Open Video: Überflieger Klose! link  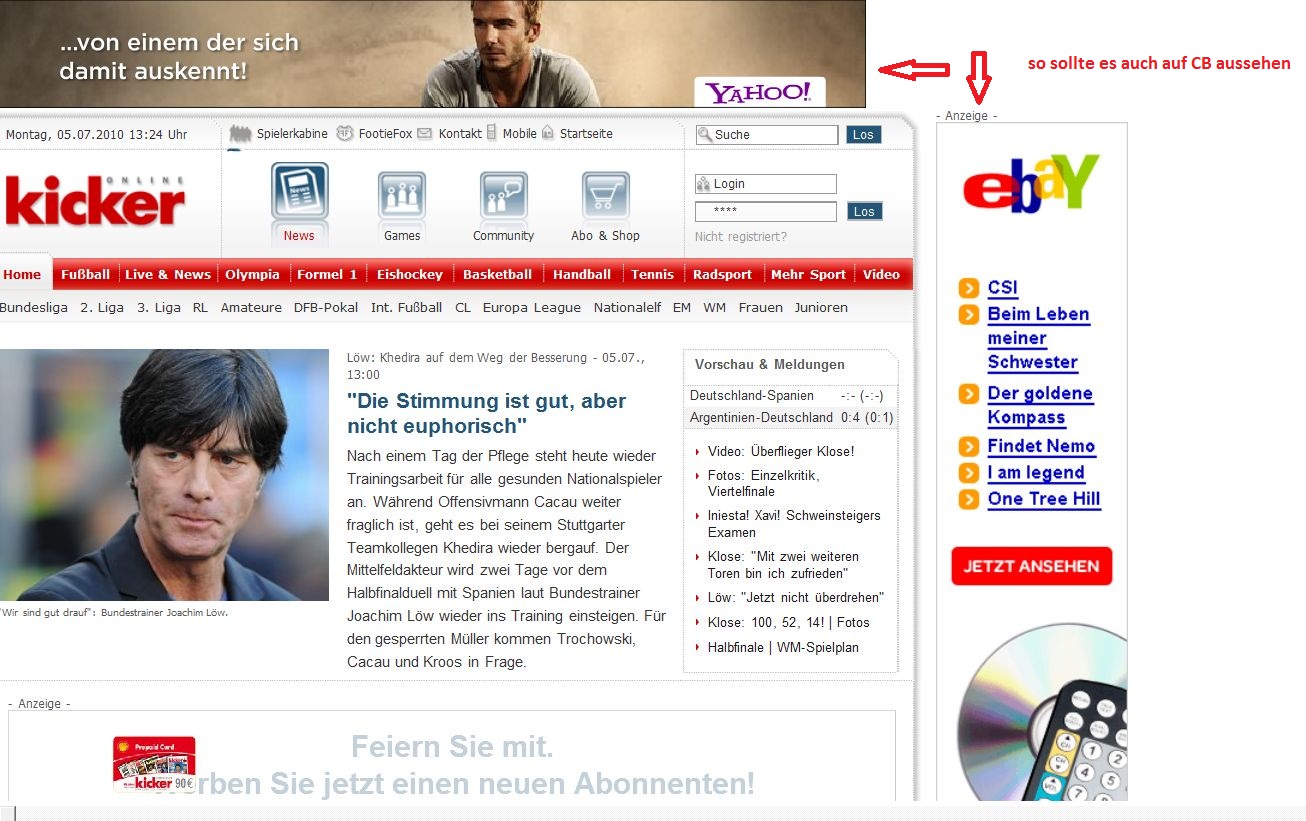coord(781,452)
